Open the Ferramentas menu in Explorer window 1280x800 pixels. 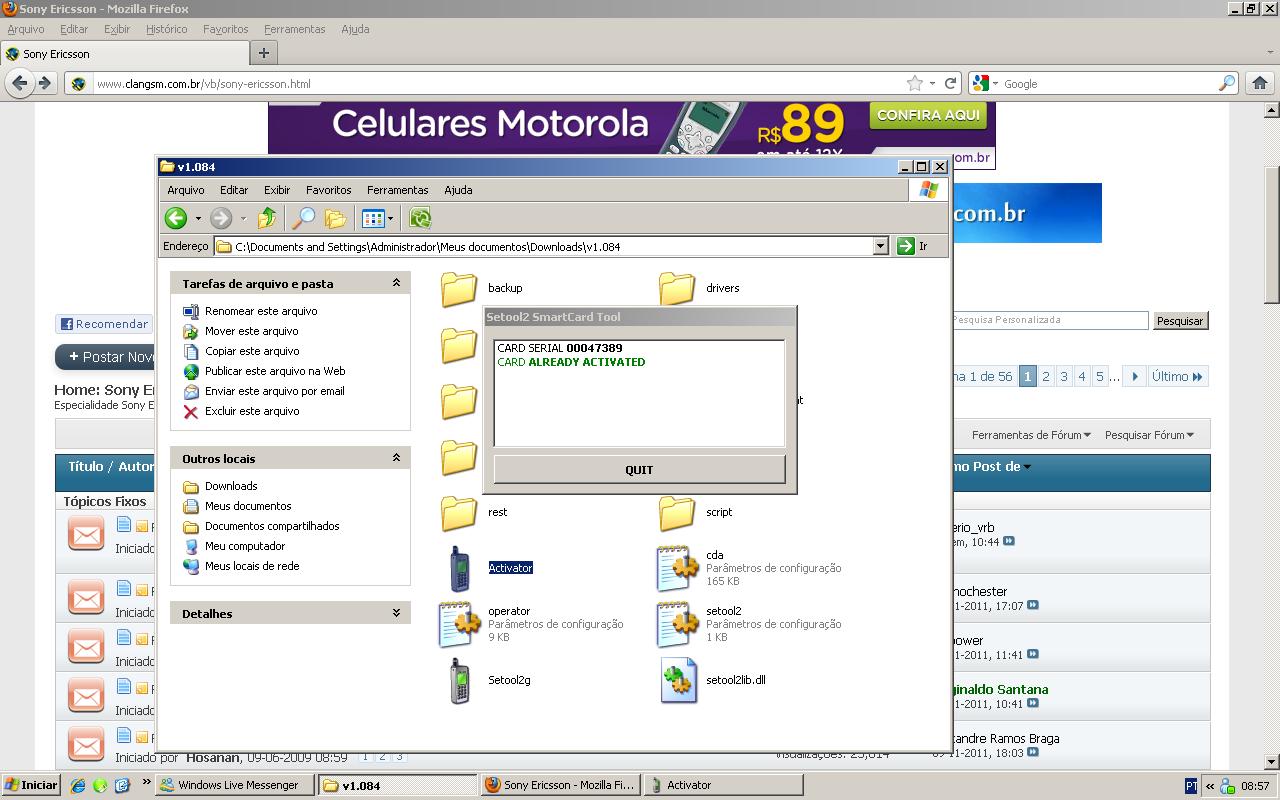tap(397, 190)
